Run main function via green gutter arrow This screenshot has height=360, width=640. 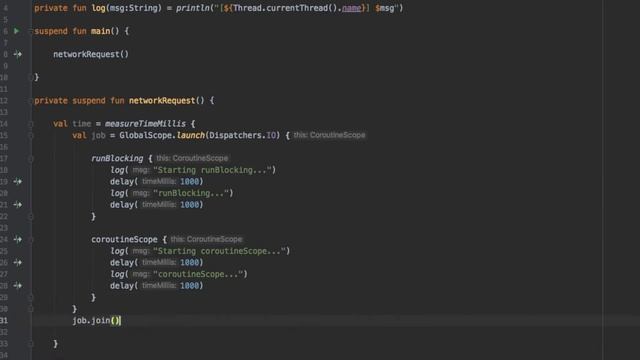pos(16,31)
